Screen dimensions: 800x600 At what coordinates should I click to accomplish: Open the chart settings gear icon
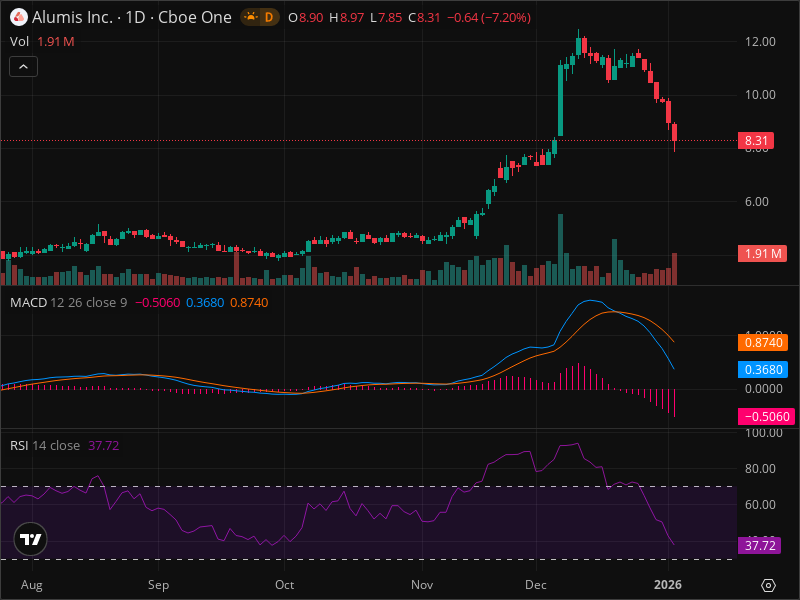[768, 585]
